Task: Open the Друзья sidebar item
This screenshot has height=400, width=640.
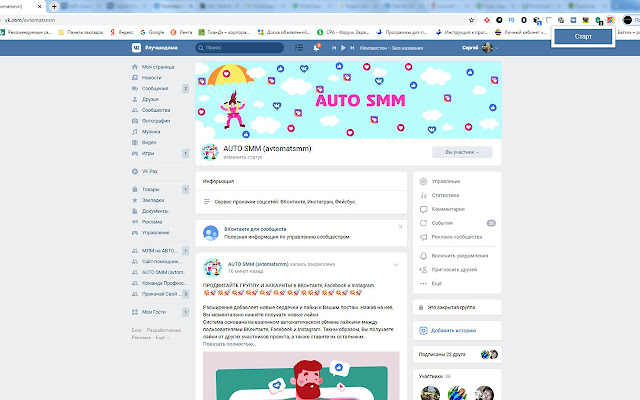Action: [x=150, y=99]
